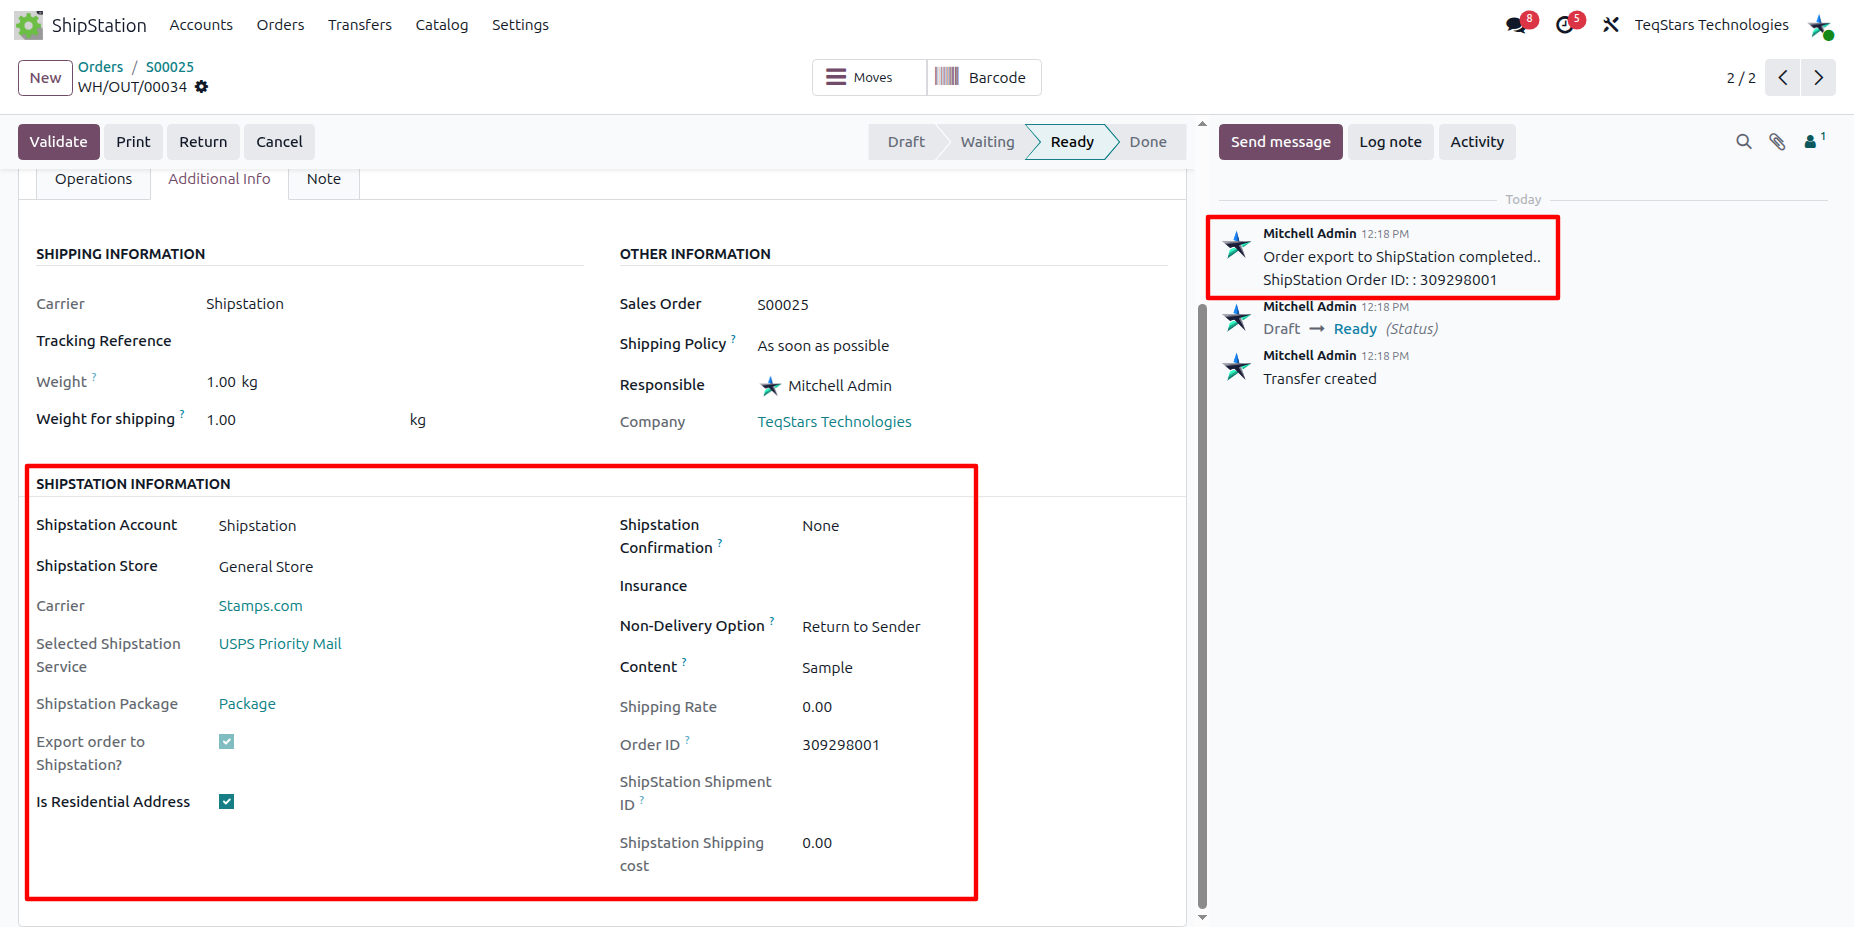
Task: Select the Waiting status stage
Action: click(987, 142)
